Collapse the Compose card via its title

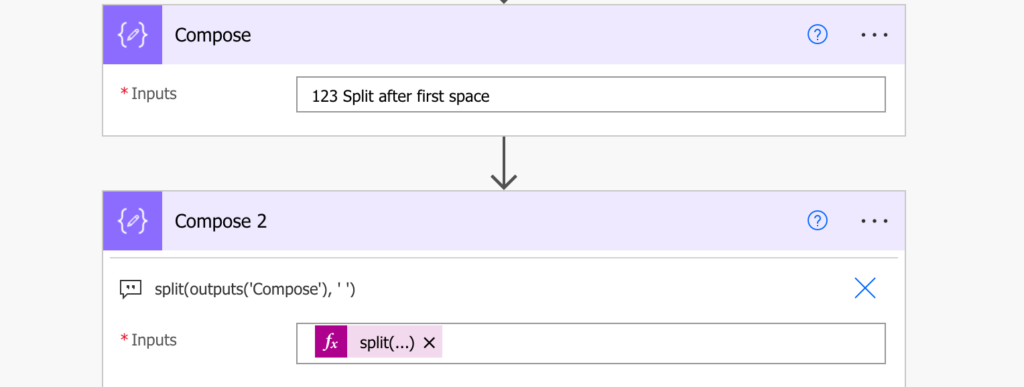click(x=213, y=35)
